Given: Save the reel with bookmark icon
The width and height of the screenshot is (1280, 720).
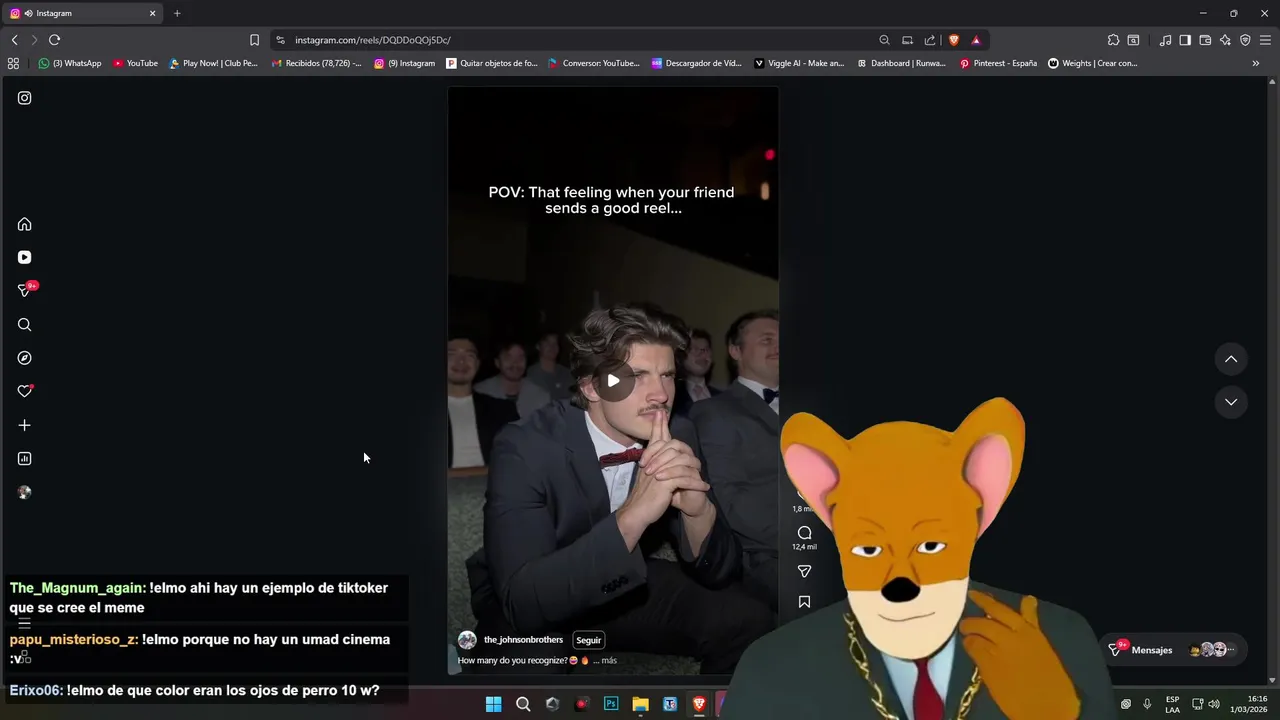Looking at the screenshot, I should click(804, 602).
